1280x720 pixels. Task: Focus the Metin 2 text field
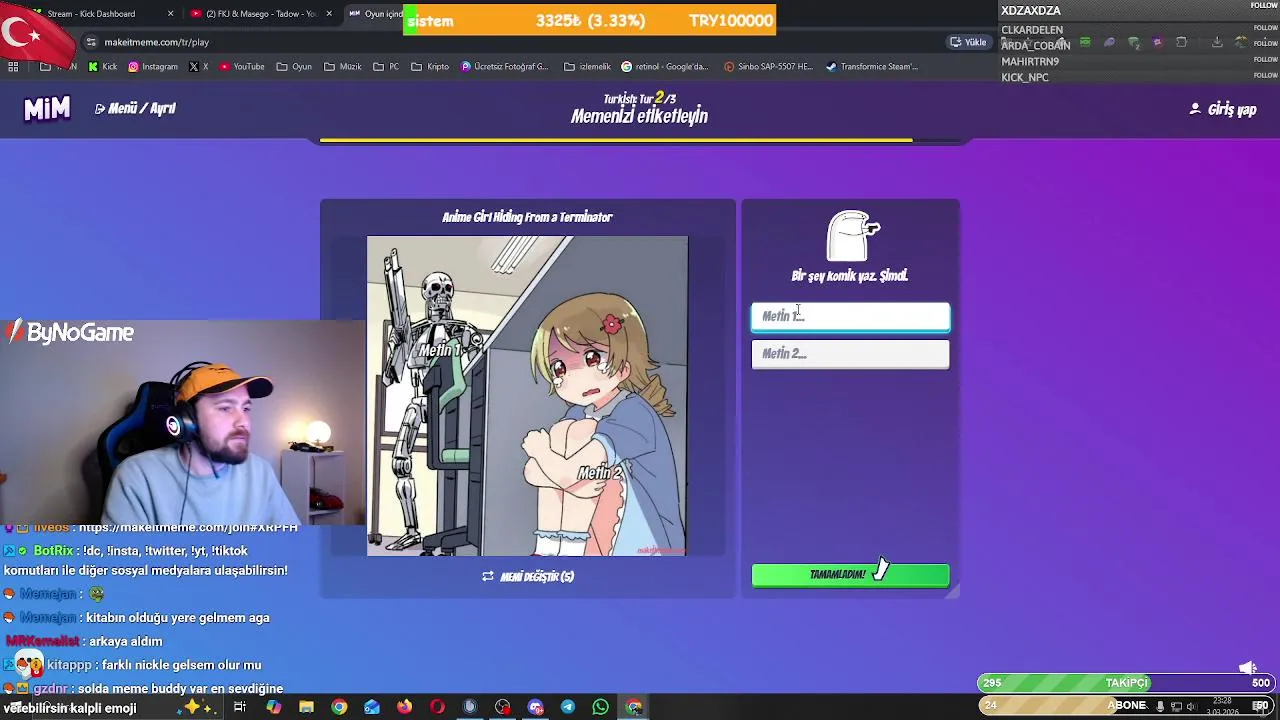coord(850,354)
